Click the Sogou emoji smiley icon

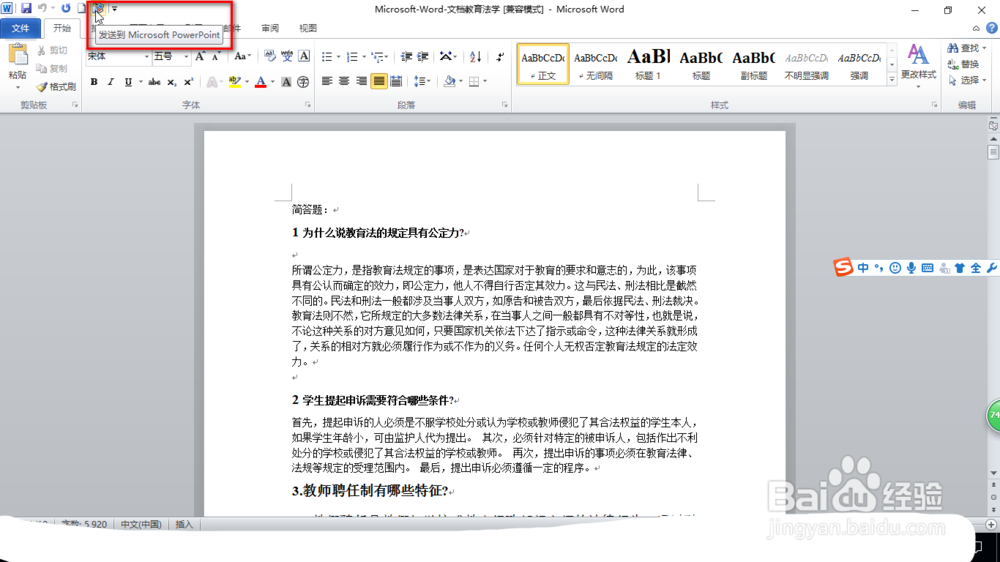pos(895,268)
